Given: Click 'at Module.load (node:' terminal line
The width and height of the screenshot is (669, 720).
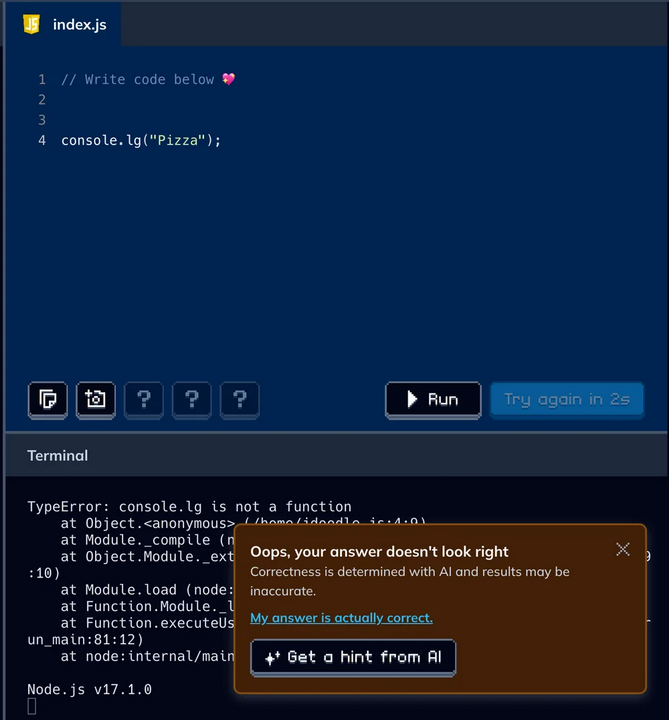Looking at the screenshot, I should (147, 590).
